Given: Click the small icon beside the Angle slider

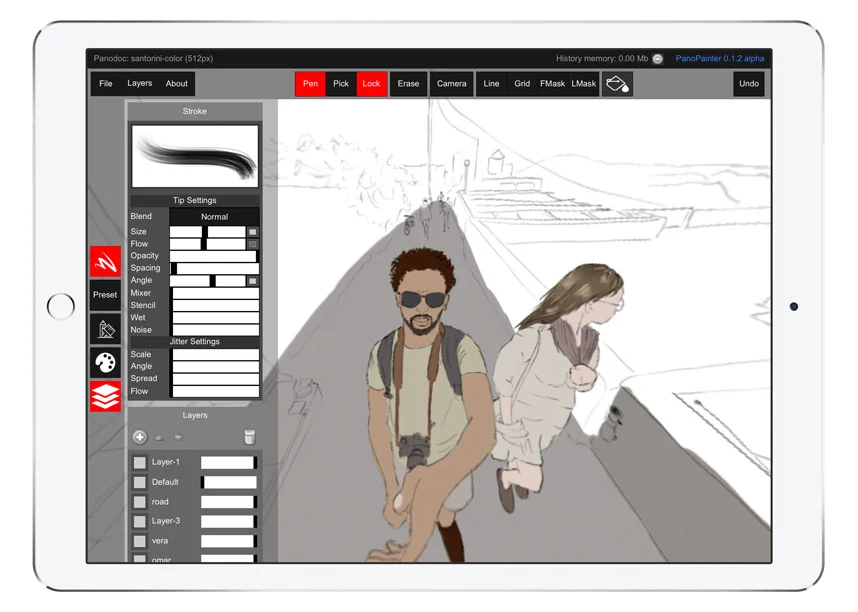Looking at the screenshot, I should click(253, 281).
